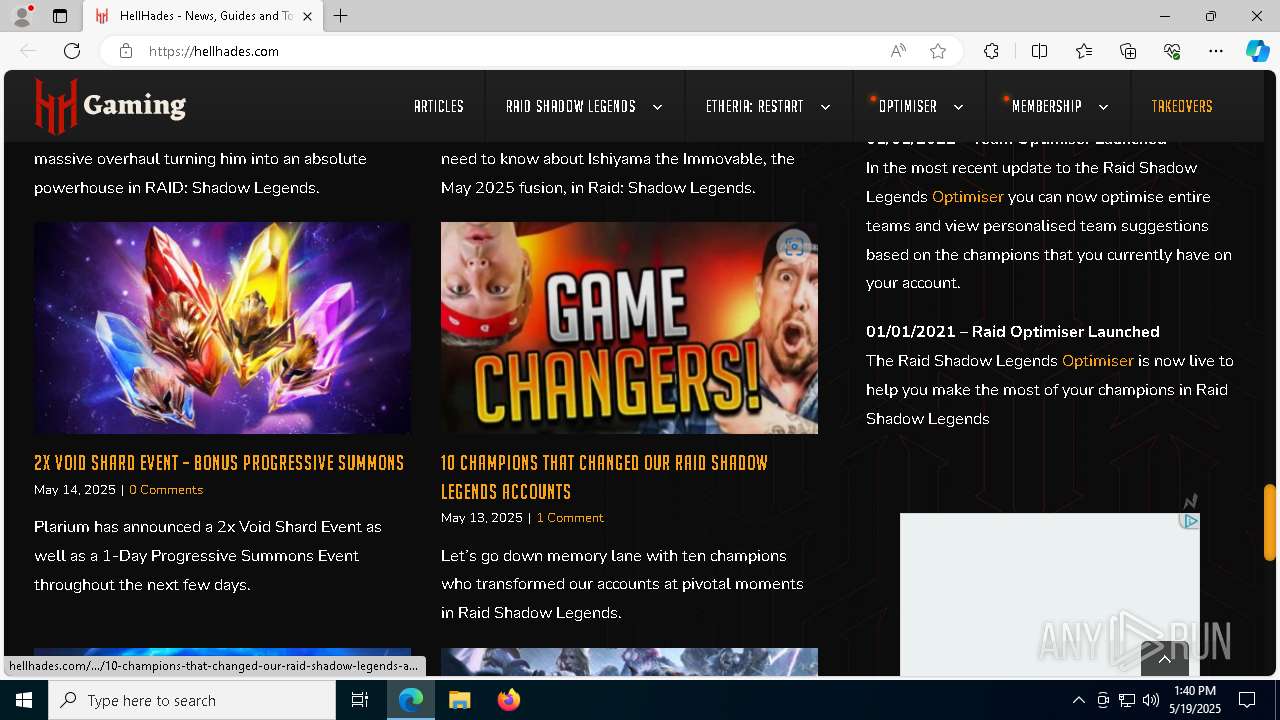Open Edge Settings and more menu

click(x=1216, y=51)
